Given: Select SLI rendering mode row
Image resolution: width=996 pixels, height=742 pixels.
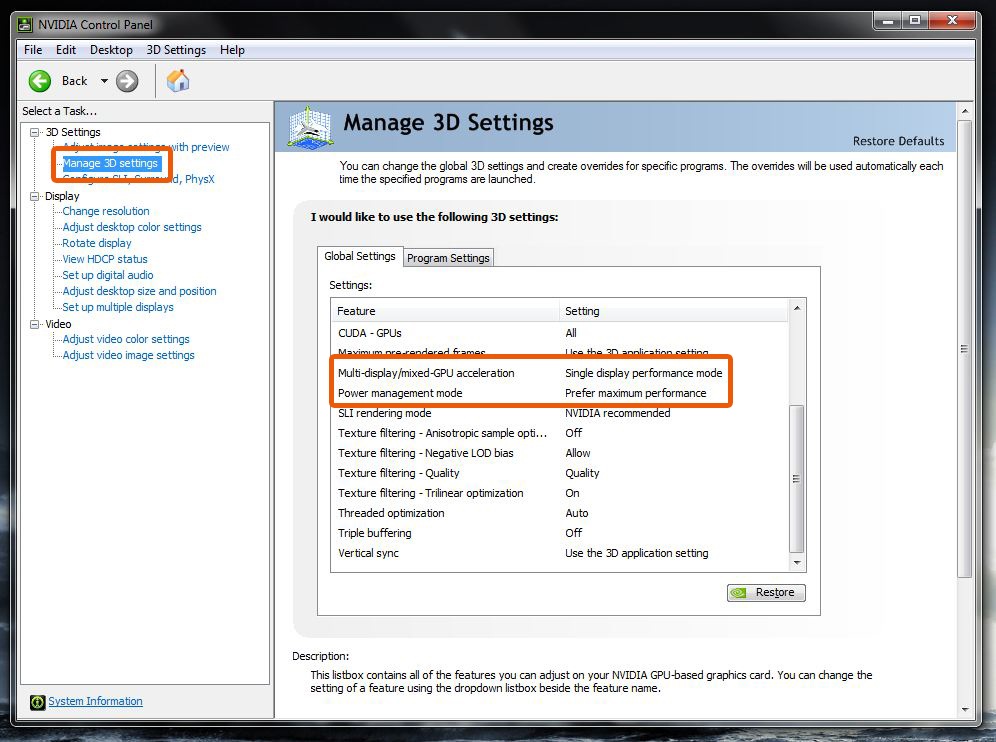Looking at the screenshot, I should 560,413.
